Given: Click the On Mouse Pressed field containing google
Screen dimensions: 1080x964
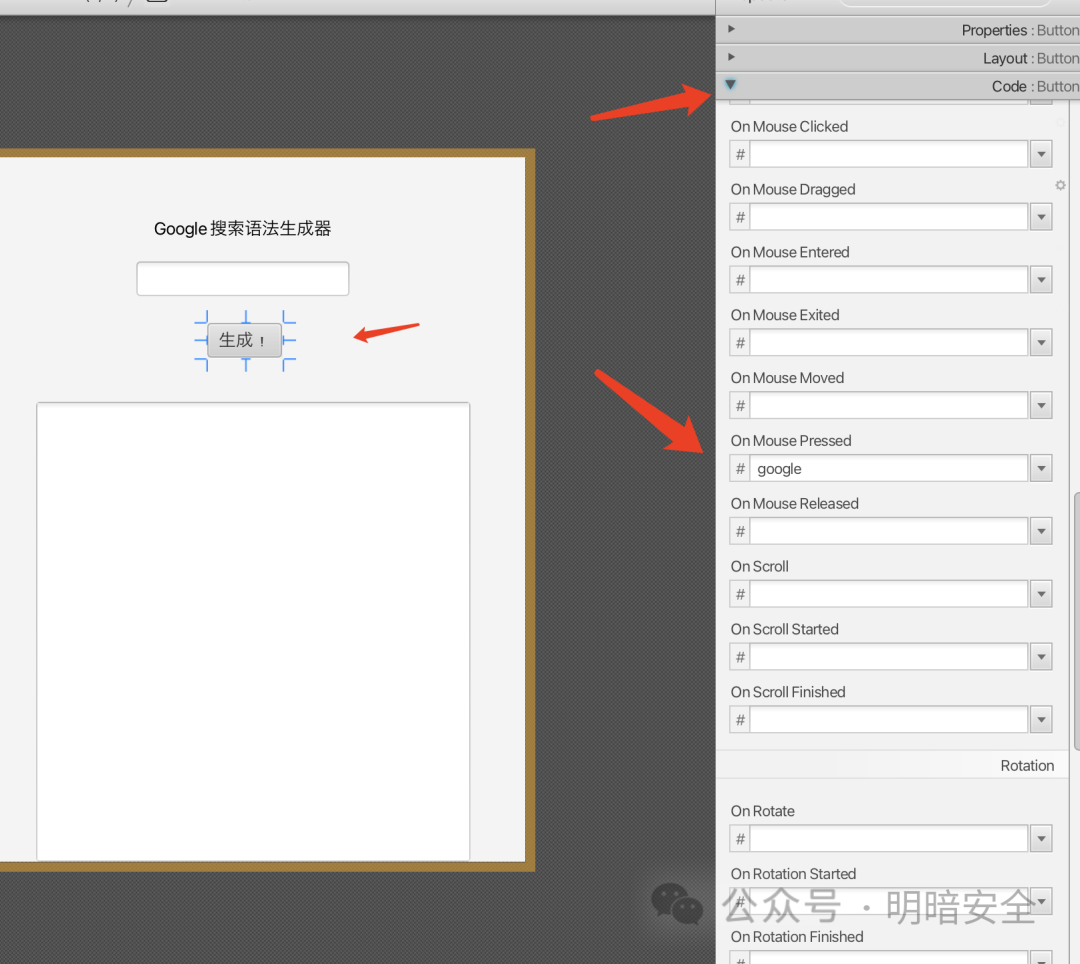Looking at the screenshot, I should pyautogui.click(x=889, y=468).
